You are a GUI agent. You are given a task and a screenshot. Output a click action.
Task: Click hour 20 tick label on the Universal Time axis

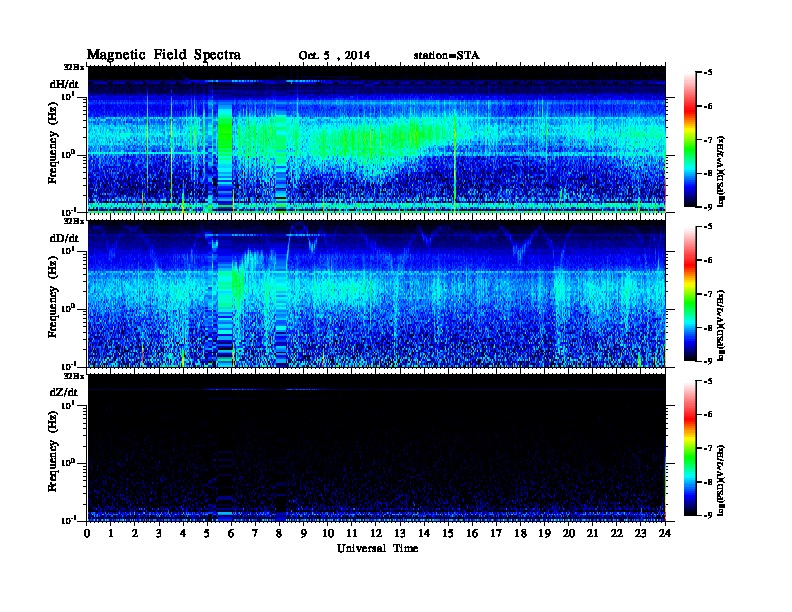(x=569, y=534)
